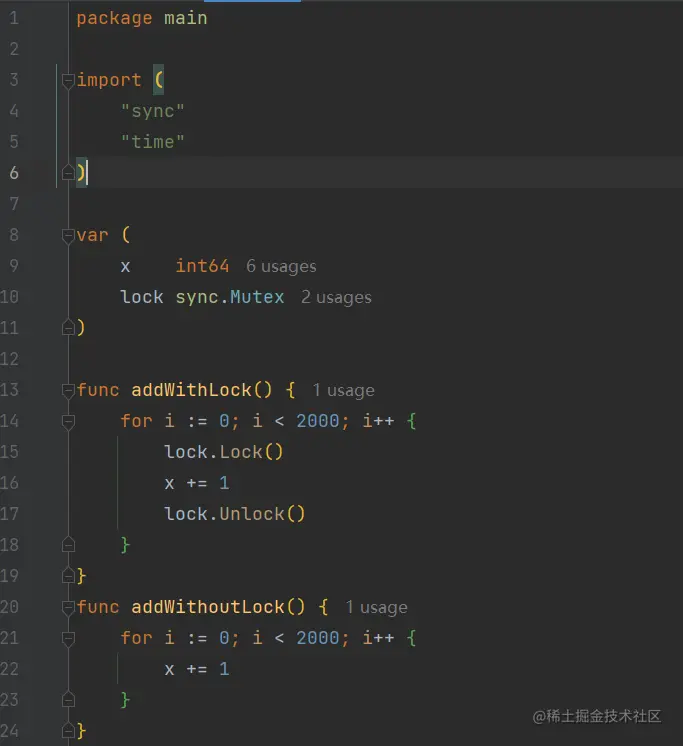Fold the var block on line 8
683x746 pixels.
[68, 236]
